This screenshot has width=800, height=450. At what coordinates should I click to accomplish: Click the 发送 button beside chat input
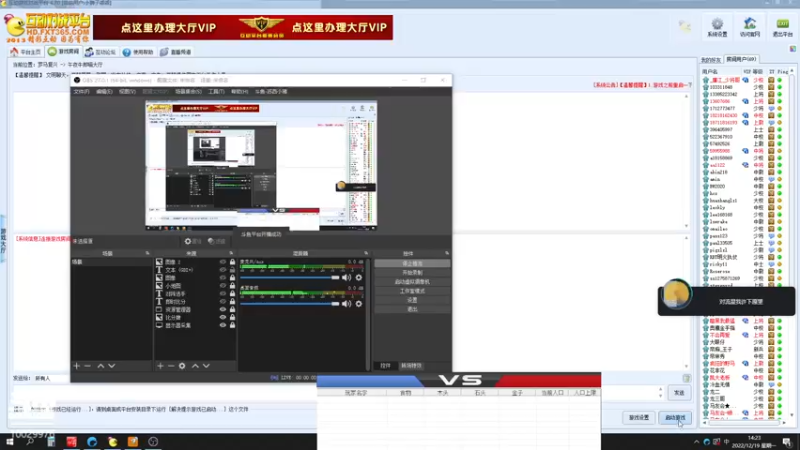point(679,393)
